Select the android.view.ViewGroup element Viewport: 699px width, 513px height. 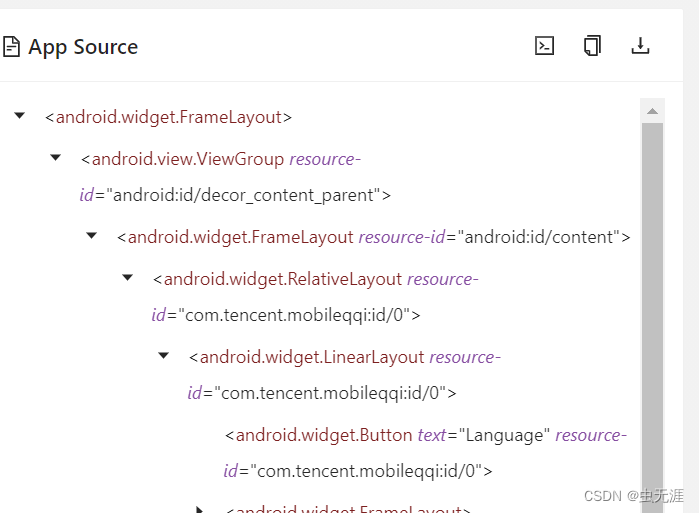235,177
